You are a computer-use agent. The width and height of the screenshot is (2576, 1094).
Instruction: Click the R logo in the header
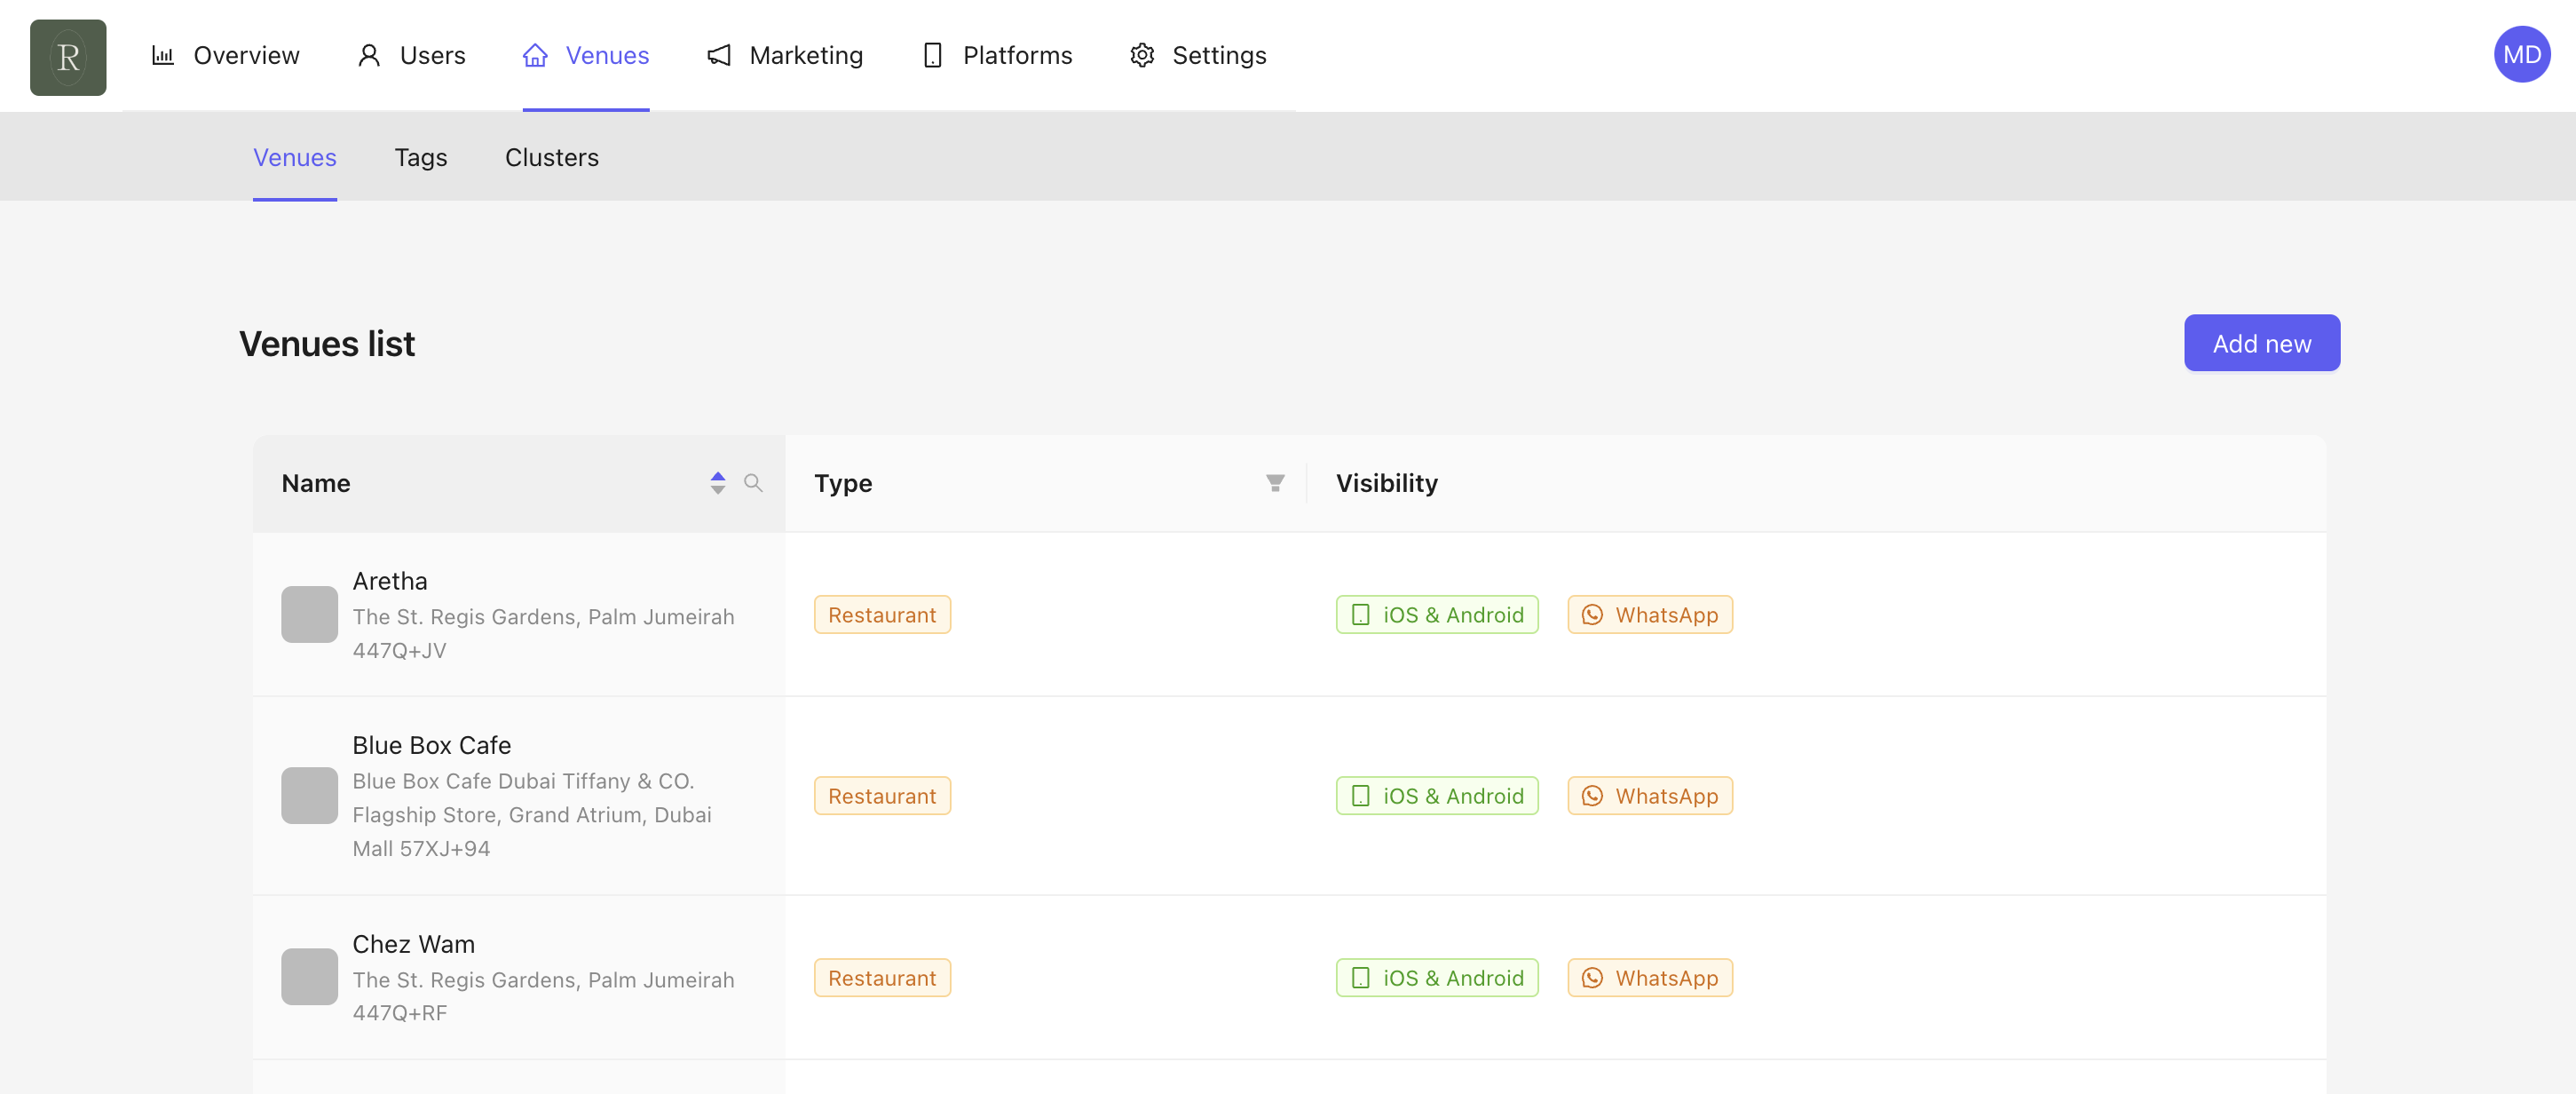pyautogui.click(x=68, y=57)
